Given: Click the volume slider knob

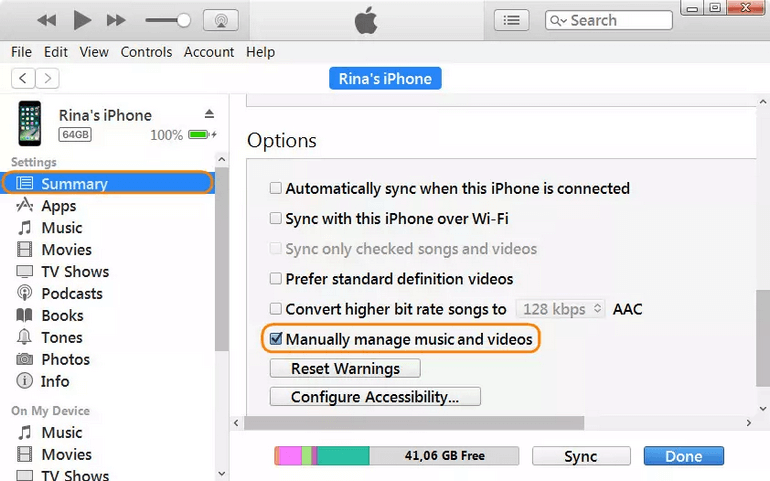Looking at the screenshot, I should [x=184, y=20].
